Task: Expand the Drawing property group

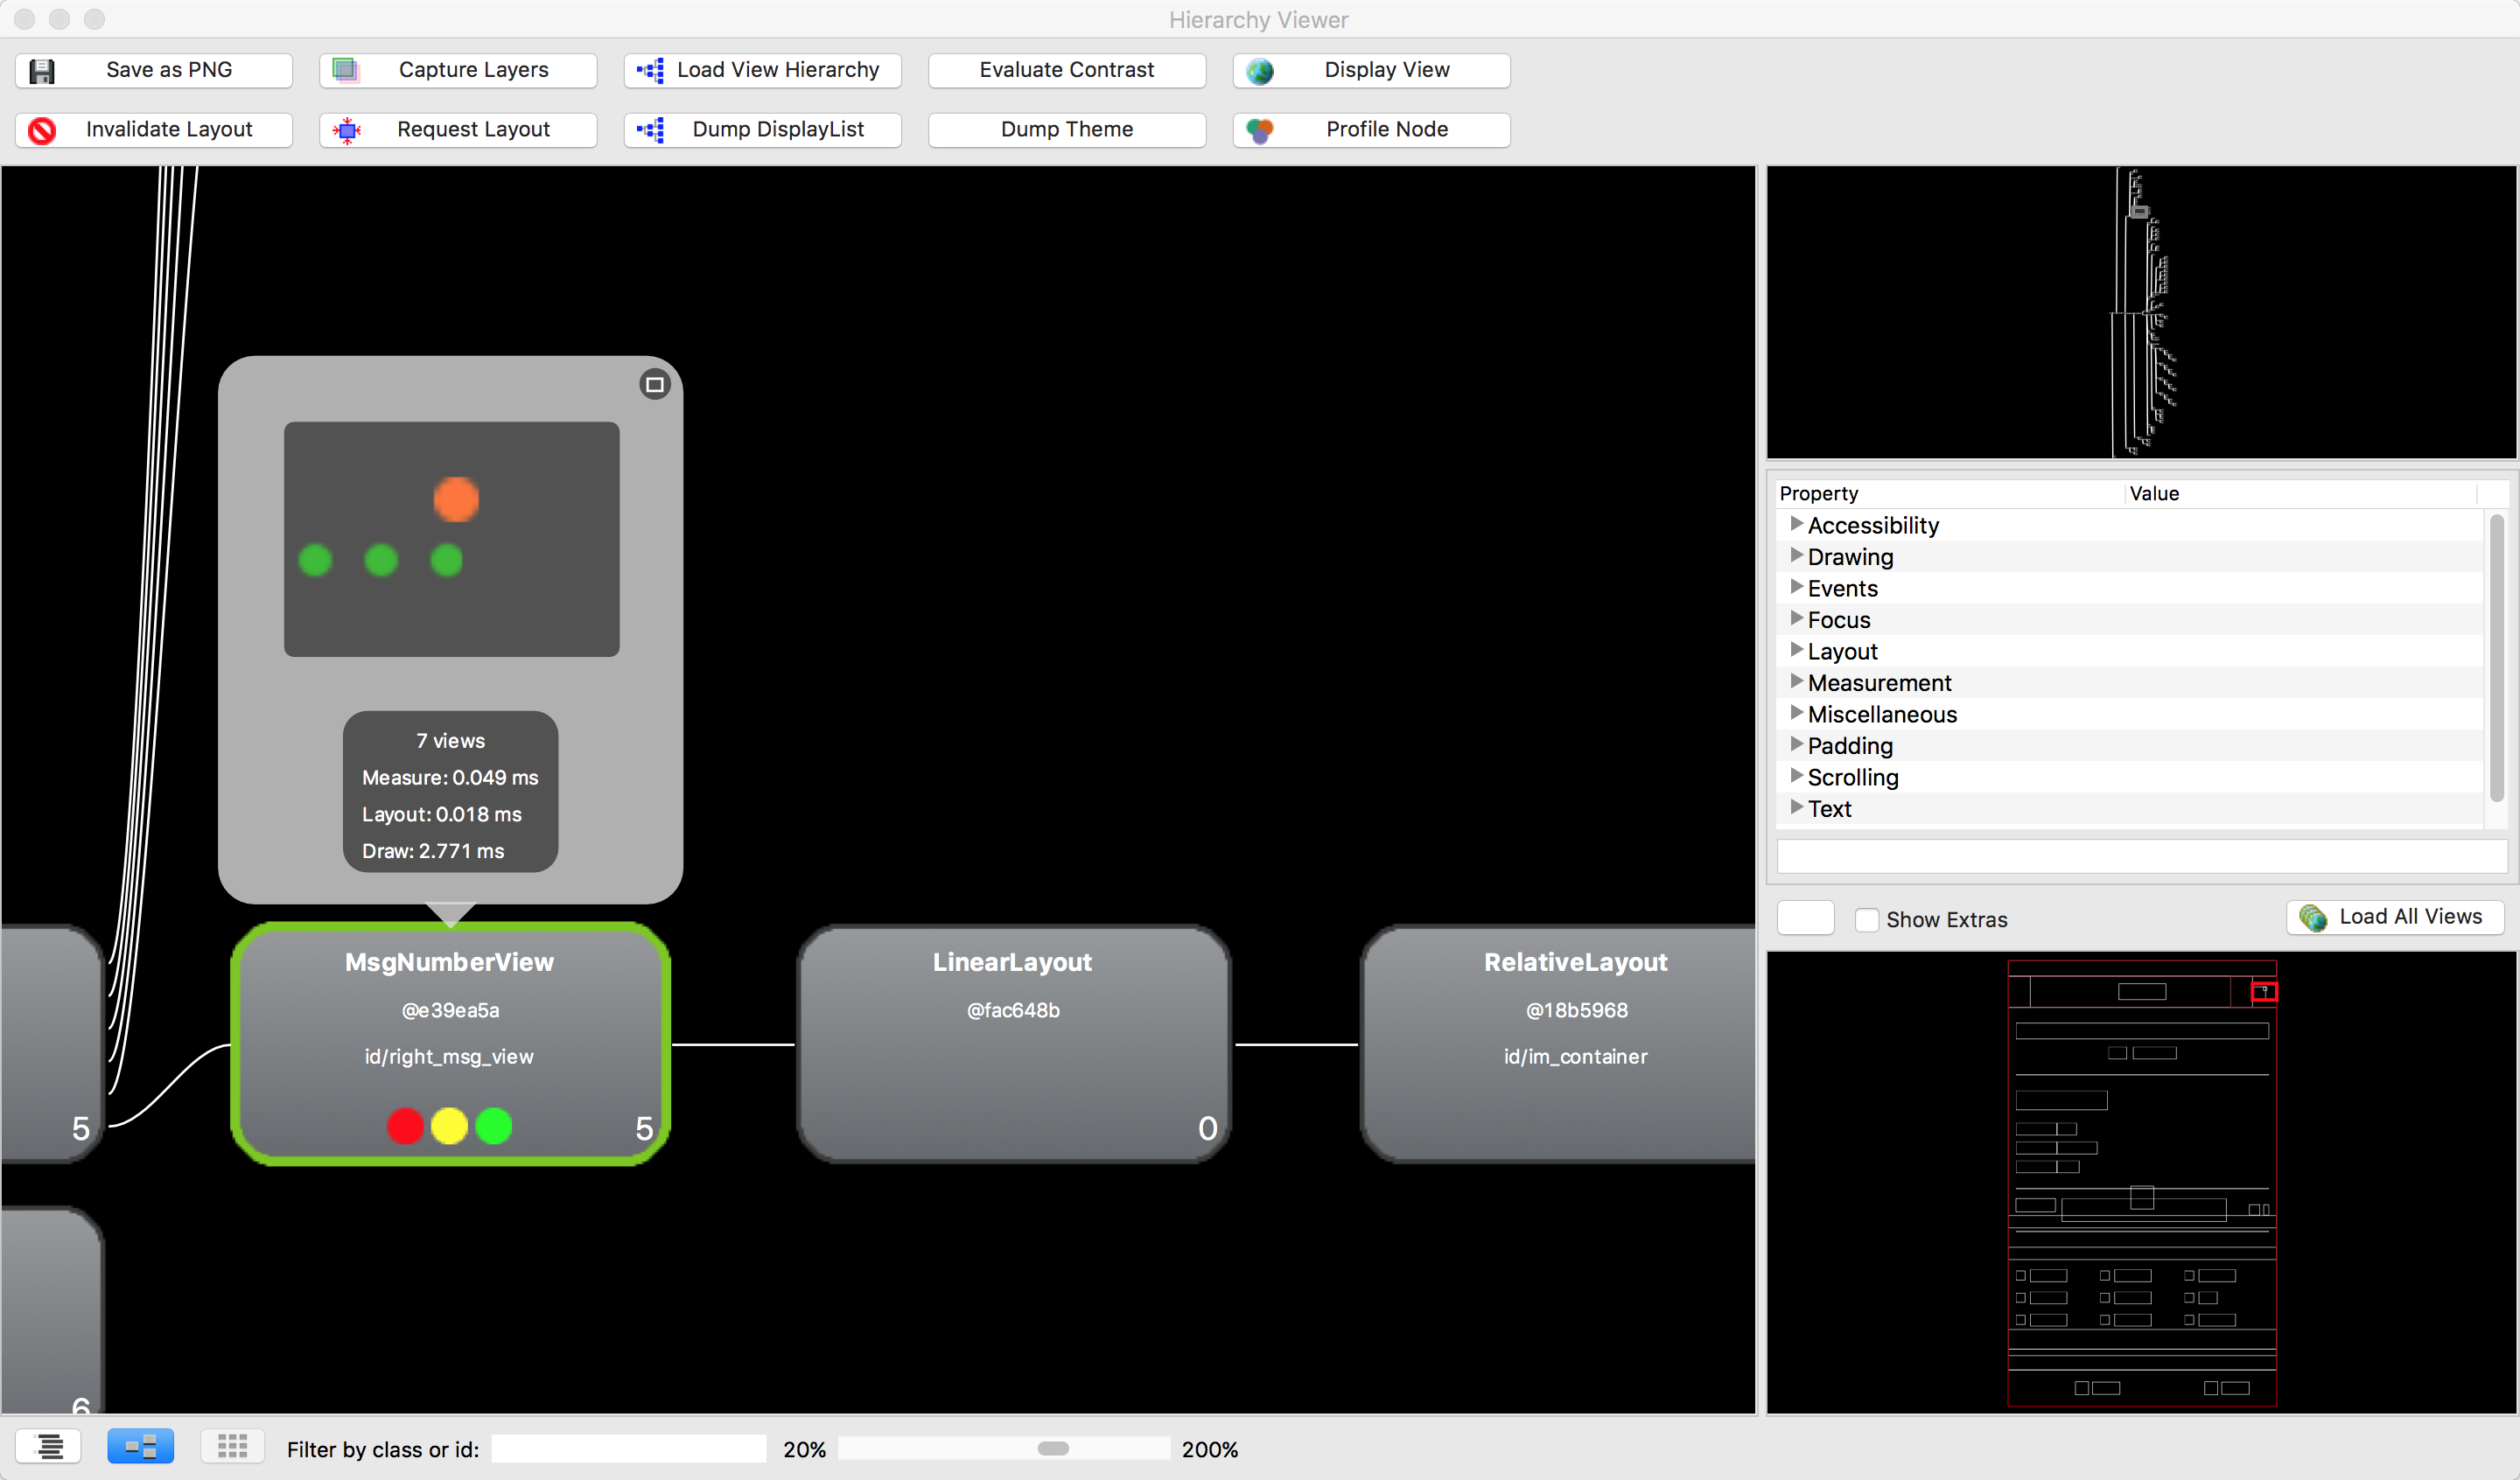Action: (1796, 555)
